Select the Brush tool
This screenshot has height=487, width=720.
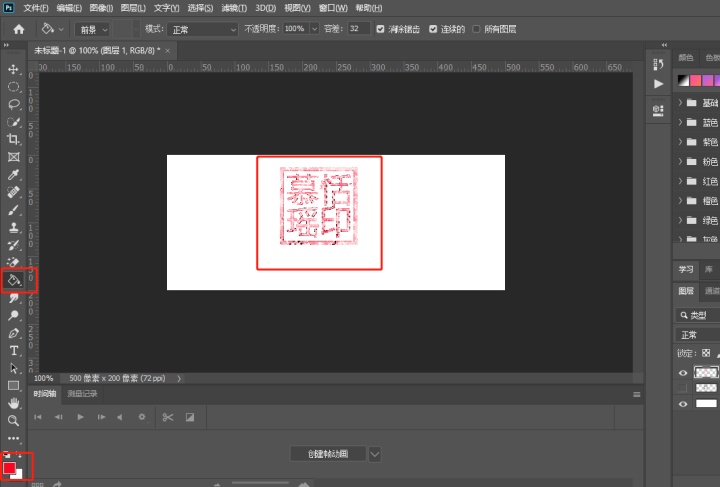(13, 210)
